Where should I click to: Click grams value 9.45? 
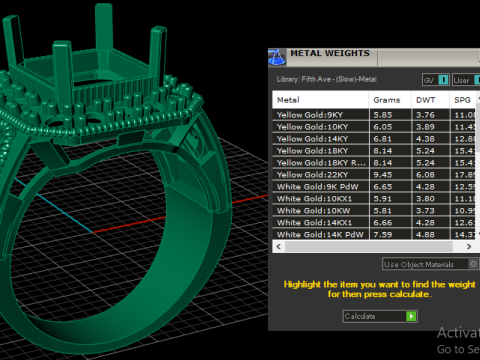point(383,175)
